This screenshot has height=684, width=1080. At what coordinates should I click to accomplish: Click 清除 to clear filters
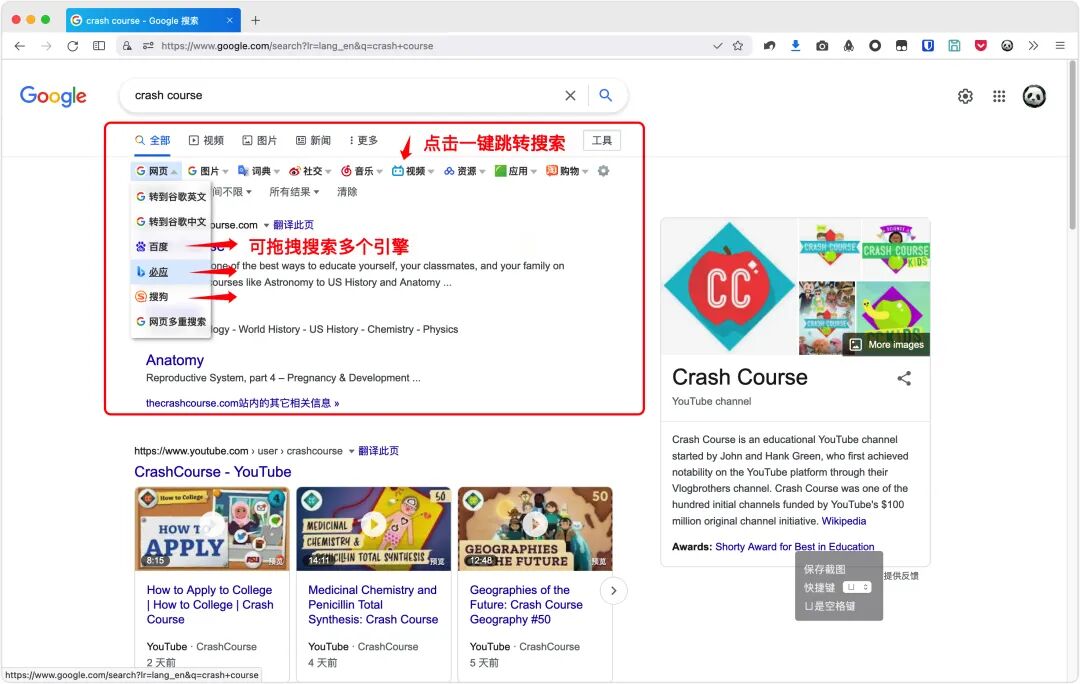click(347, 192)
